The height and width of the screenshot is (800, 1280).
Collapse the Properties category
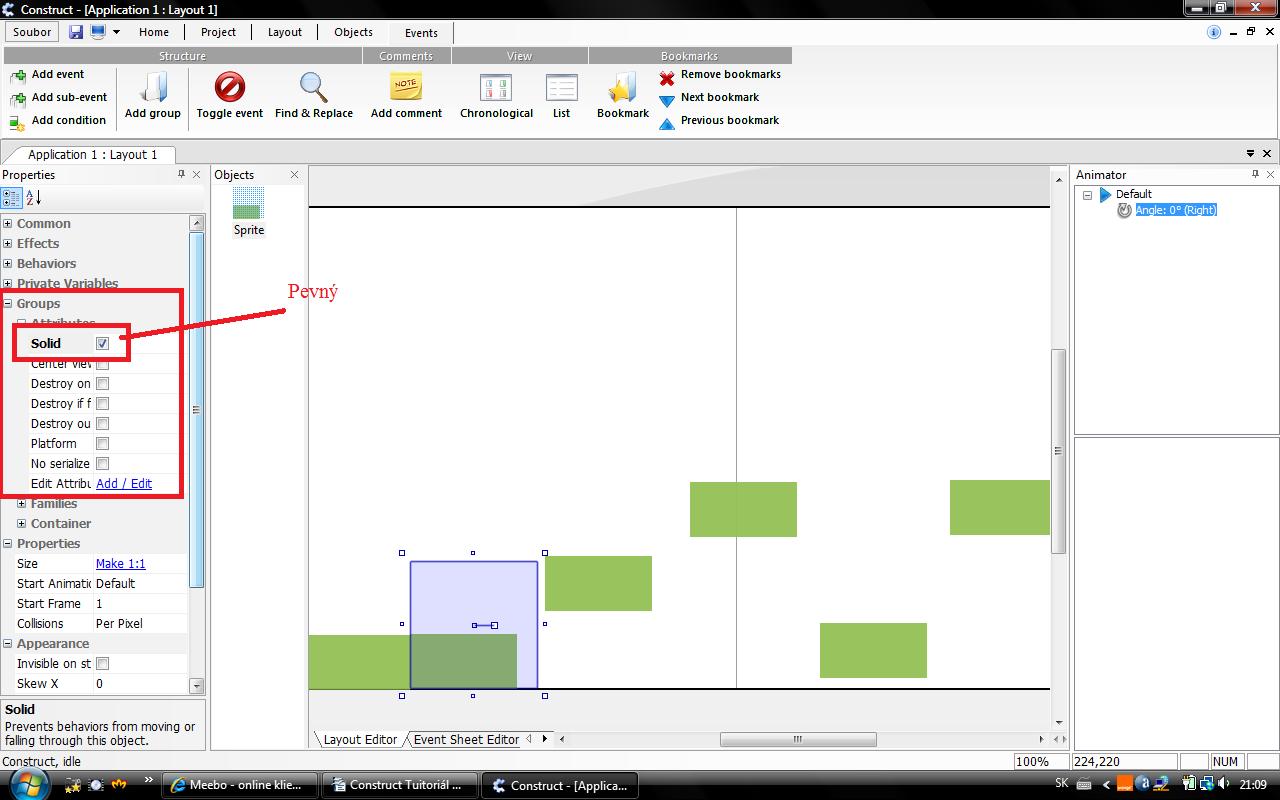[8, 543]
